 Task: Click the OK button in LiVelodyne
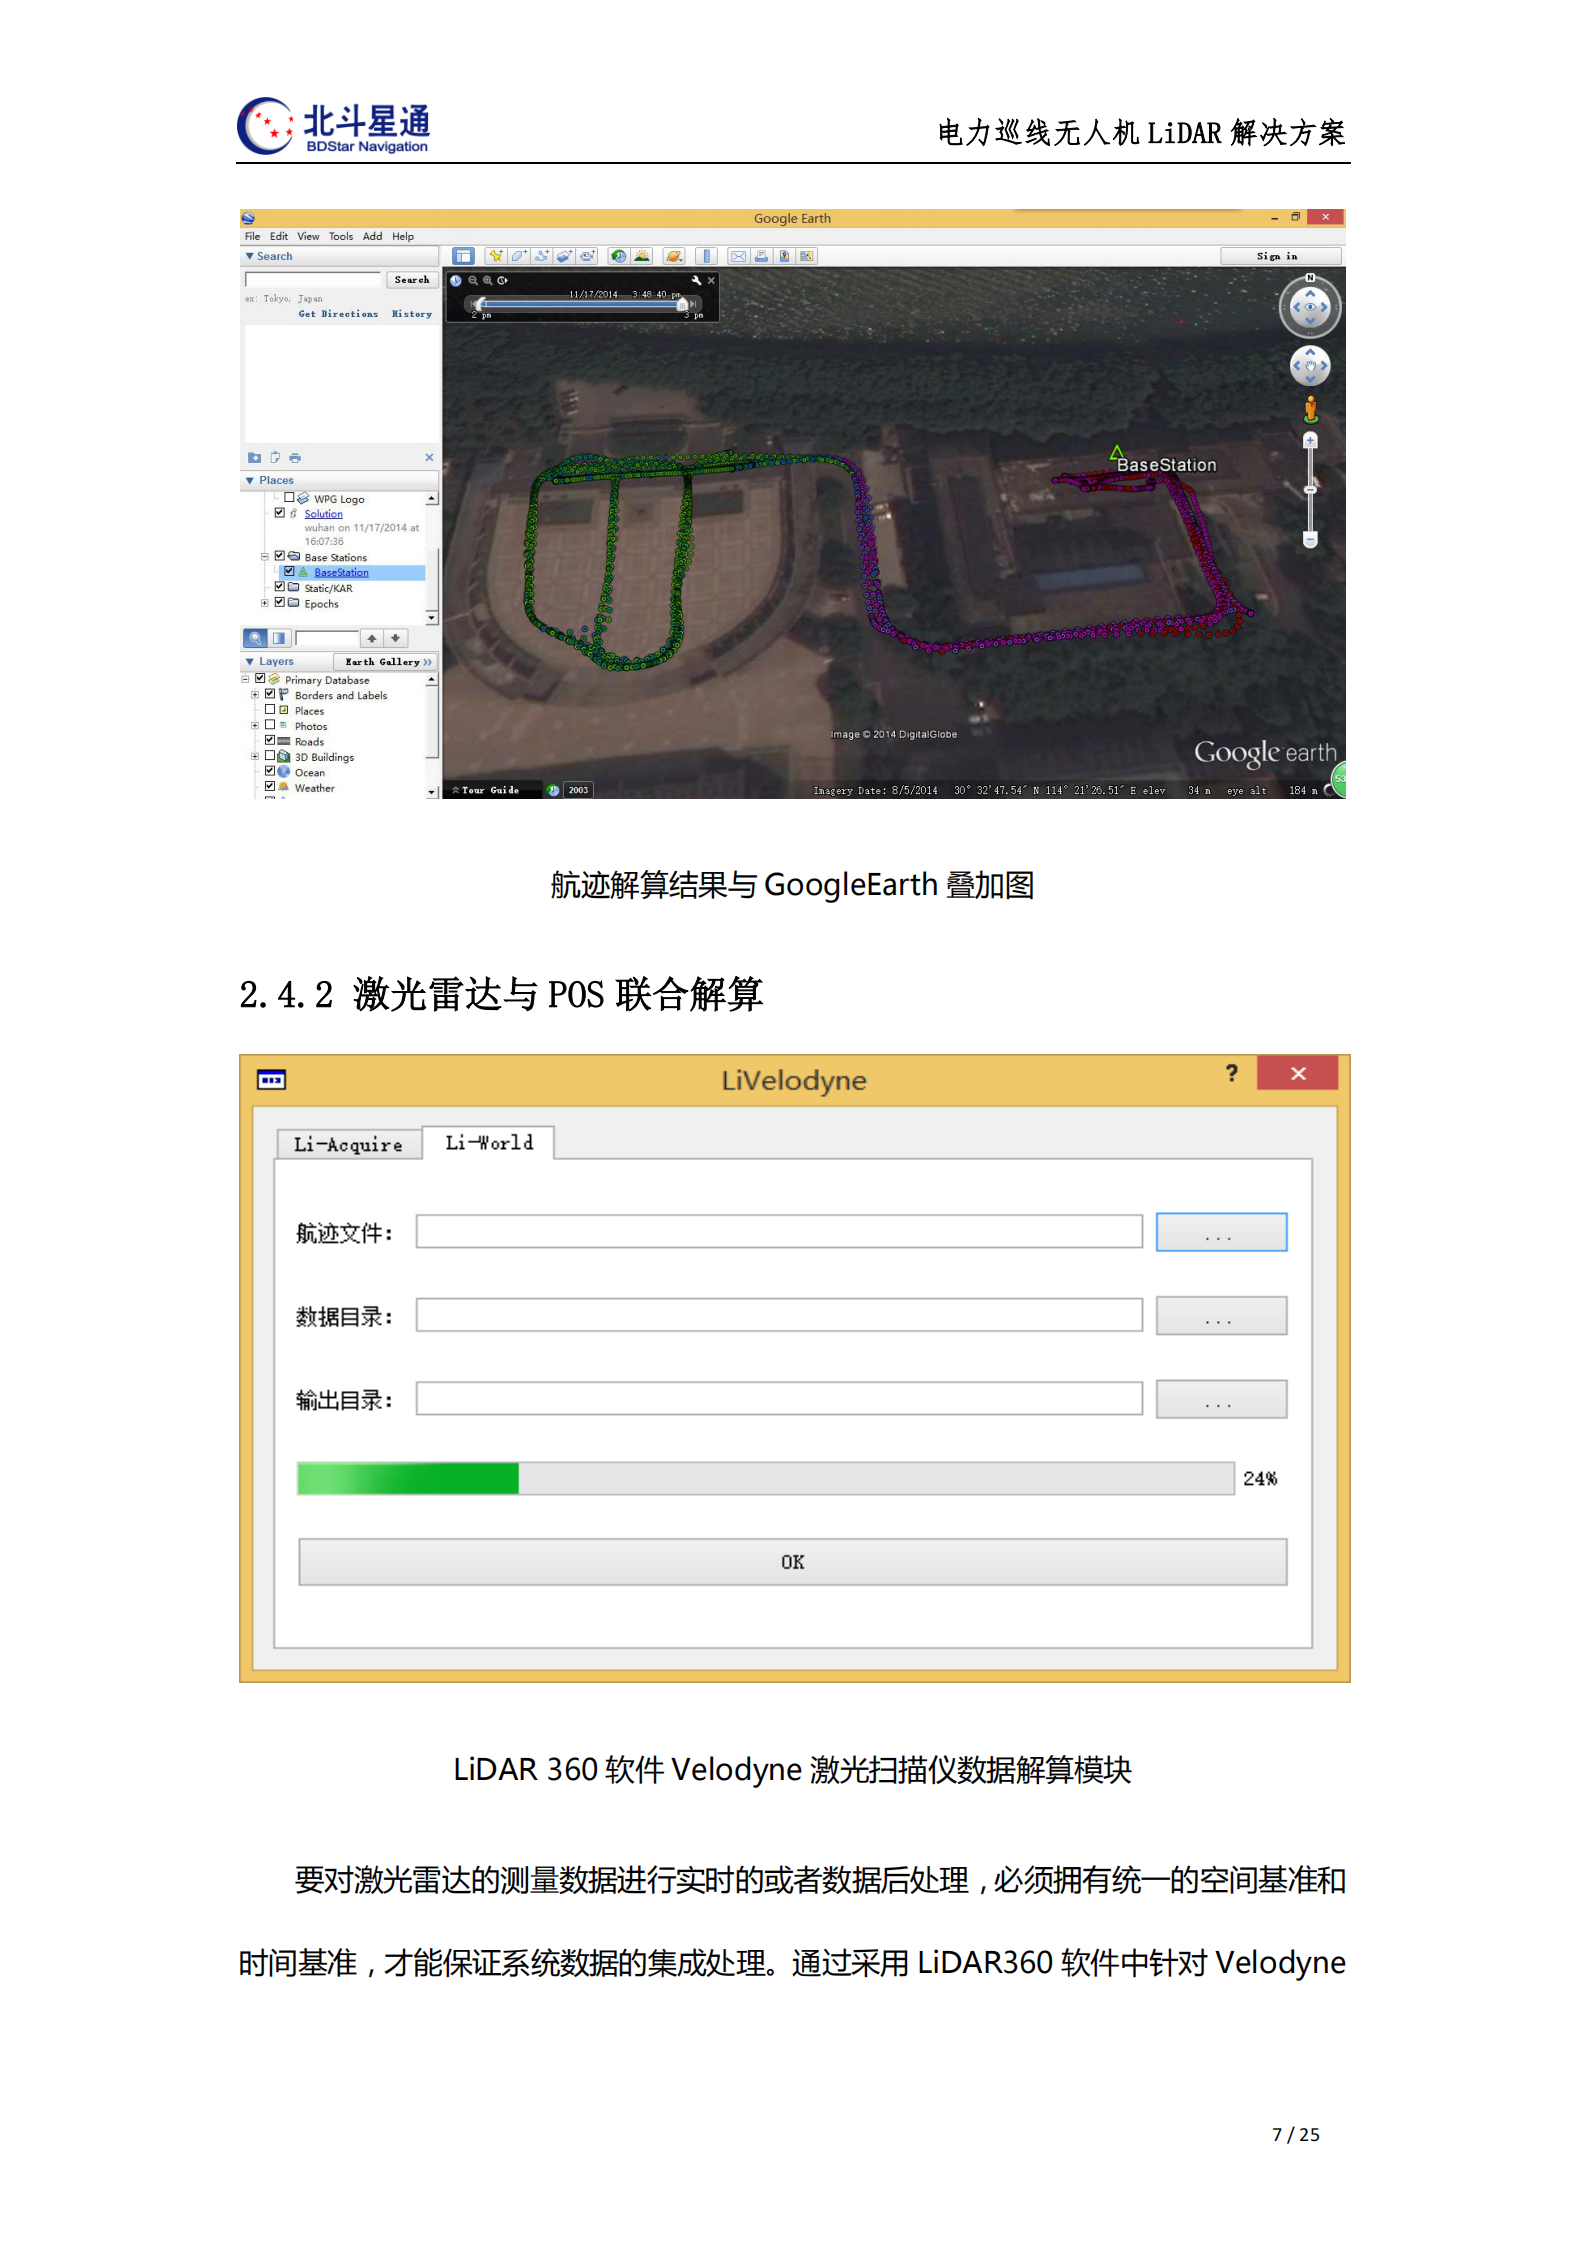coord(792,1562)
